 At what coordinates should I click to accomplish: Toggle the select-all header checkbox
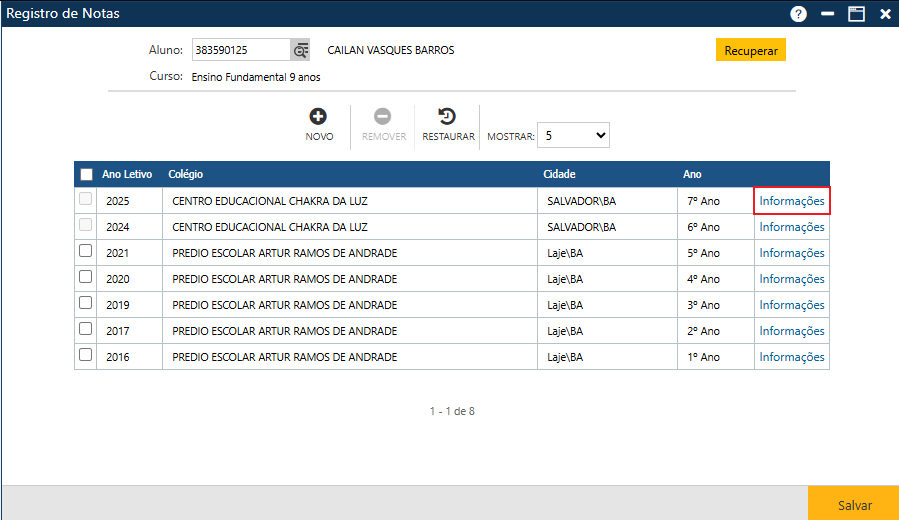(x=86, y=174)
